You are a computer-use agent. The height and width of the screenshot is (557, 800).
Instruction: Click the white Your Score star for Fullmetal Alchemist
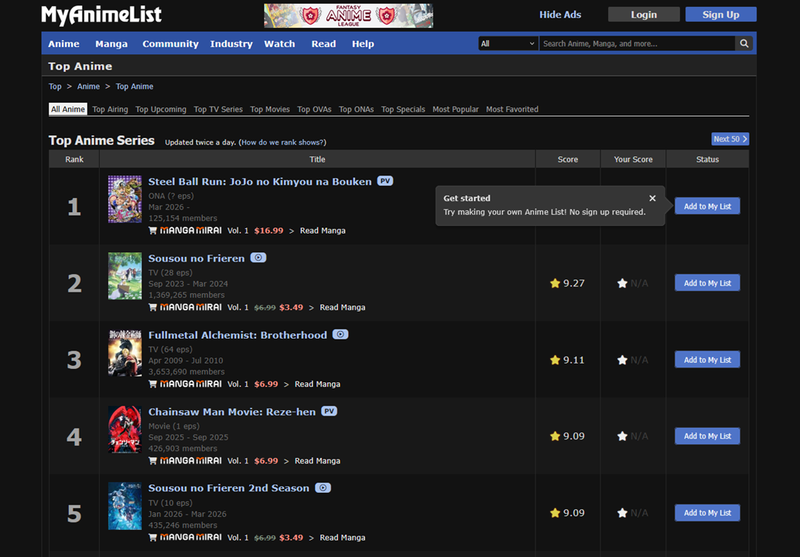tap(622, 360)
